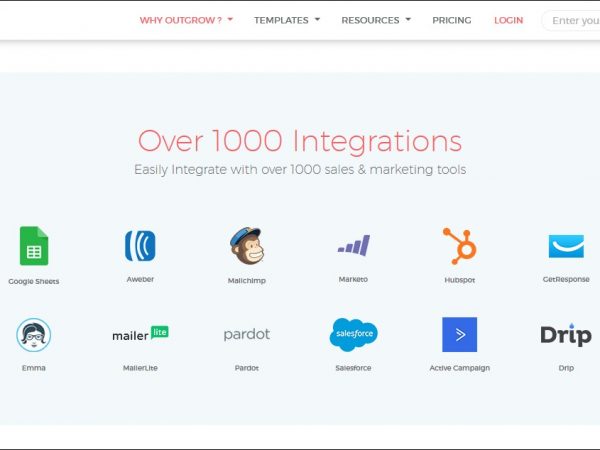This screenshot has height=450, width=600.
Task: Click the Hubspot orange logo
Action: pos(460,246)
